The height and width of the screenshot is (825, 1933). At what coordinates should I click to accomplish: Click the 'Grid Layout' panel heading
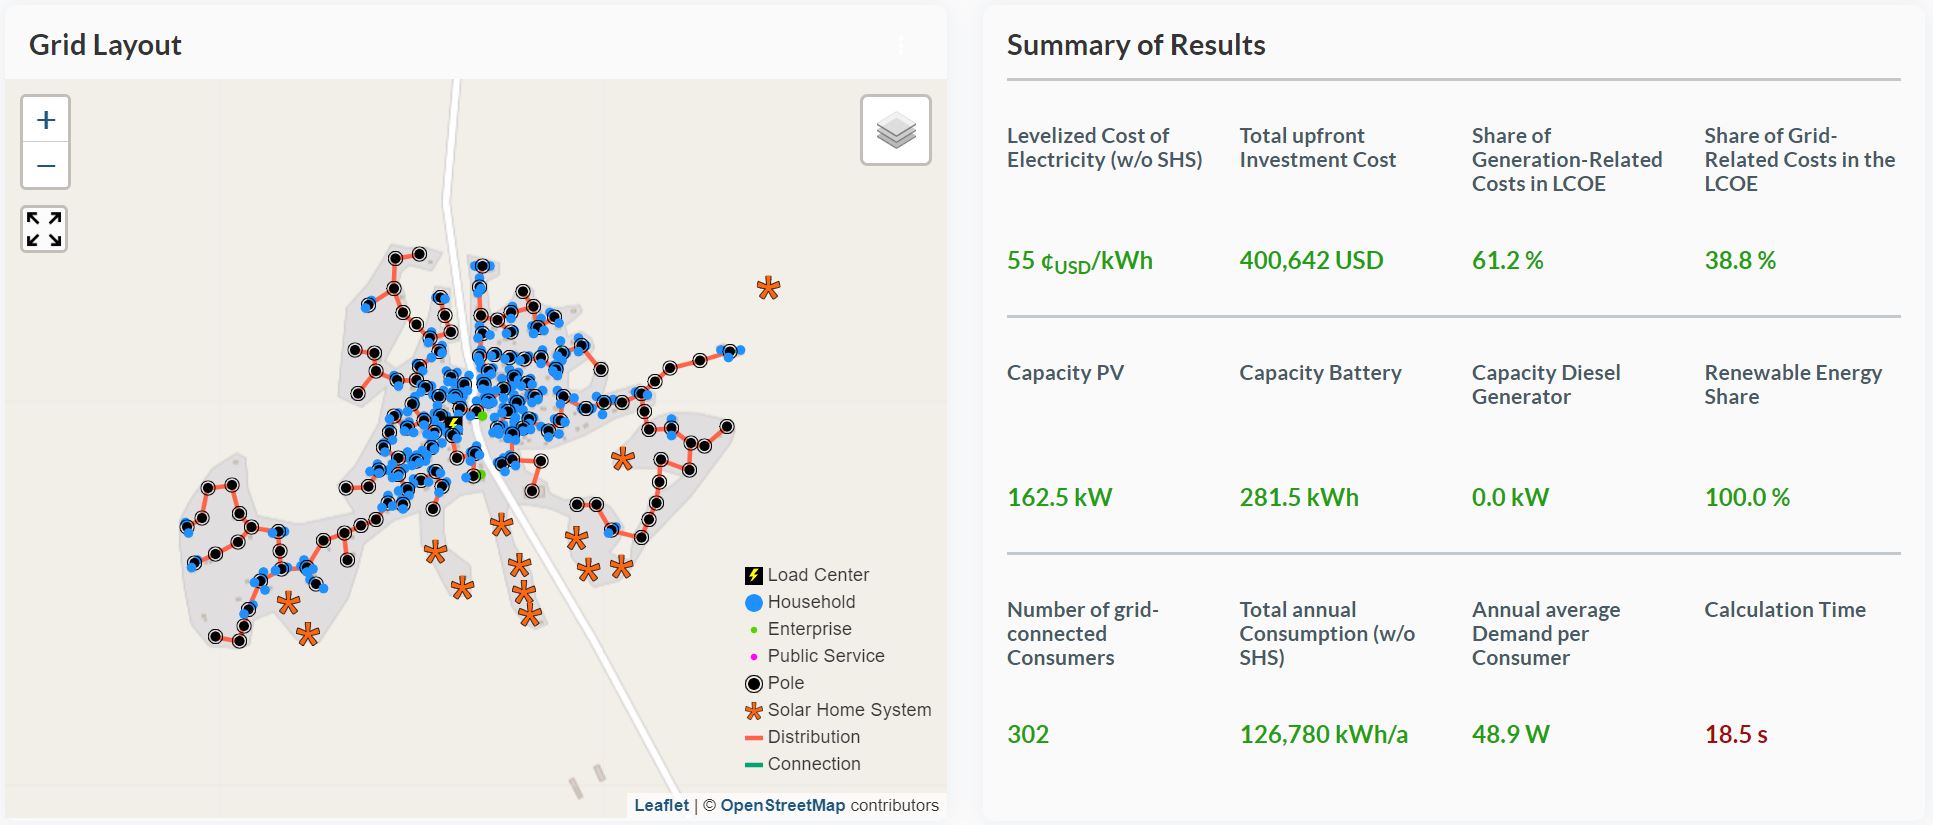(105, 45)
